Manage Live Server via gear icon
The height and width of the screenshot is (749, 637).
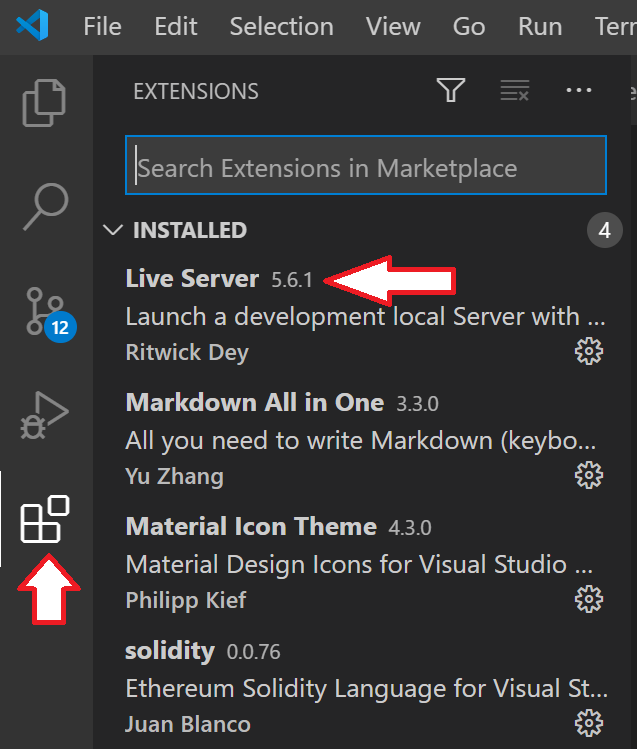(x=589, y=351)
